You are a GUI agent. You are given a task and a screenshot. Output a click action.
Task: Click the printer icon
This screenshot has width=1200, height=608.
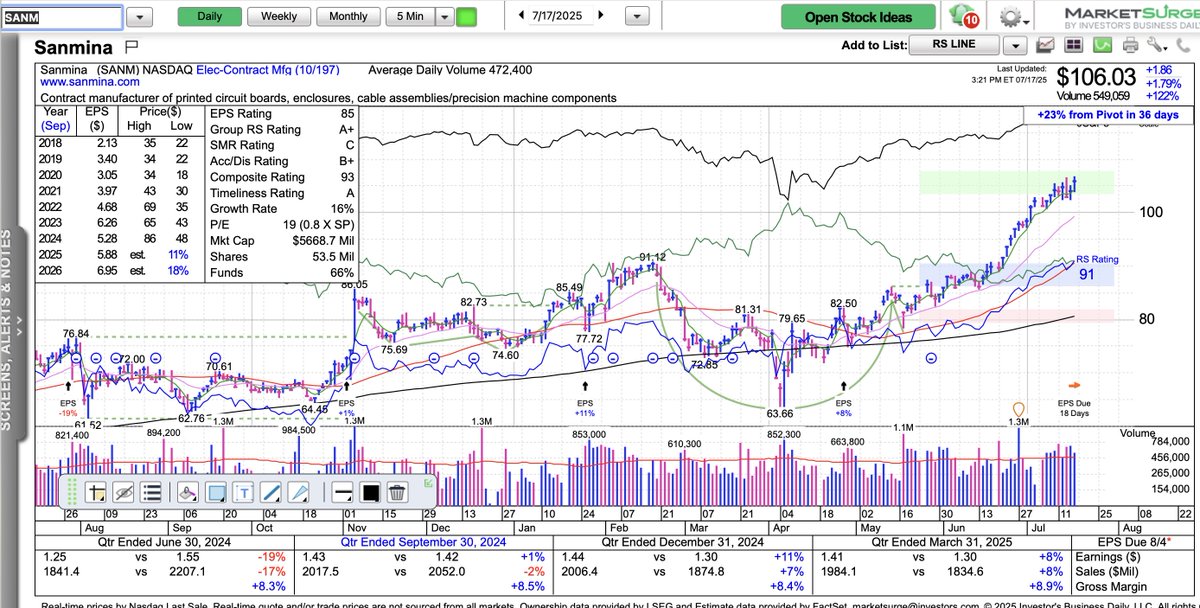point(1130,45)
